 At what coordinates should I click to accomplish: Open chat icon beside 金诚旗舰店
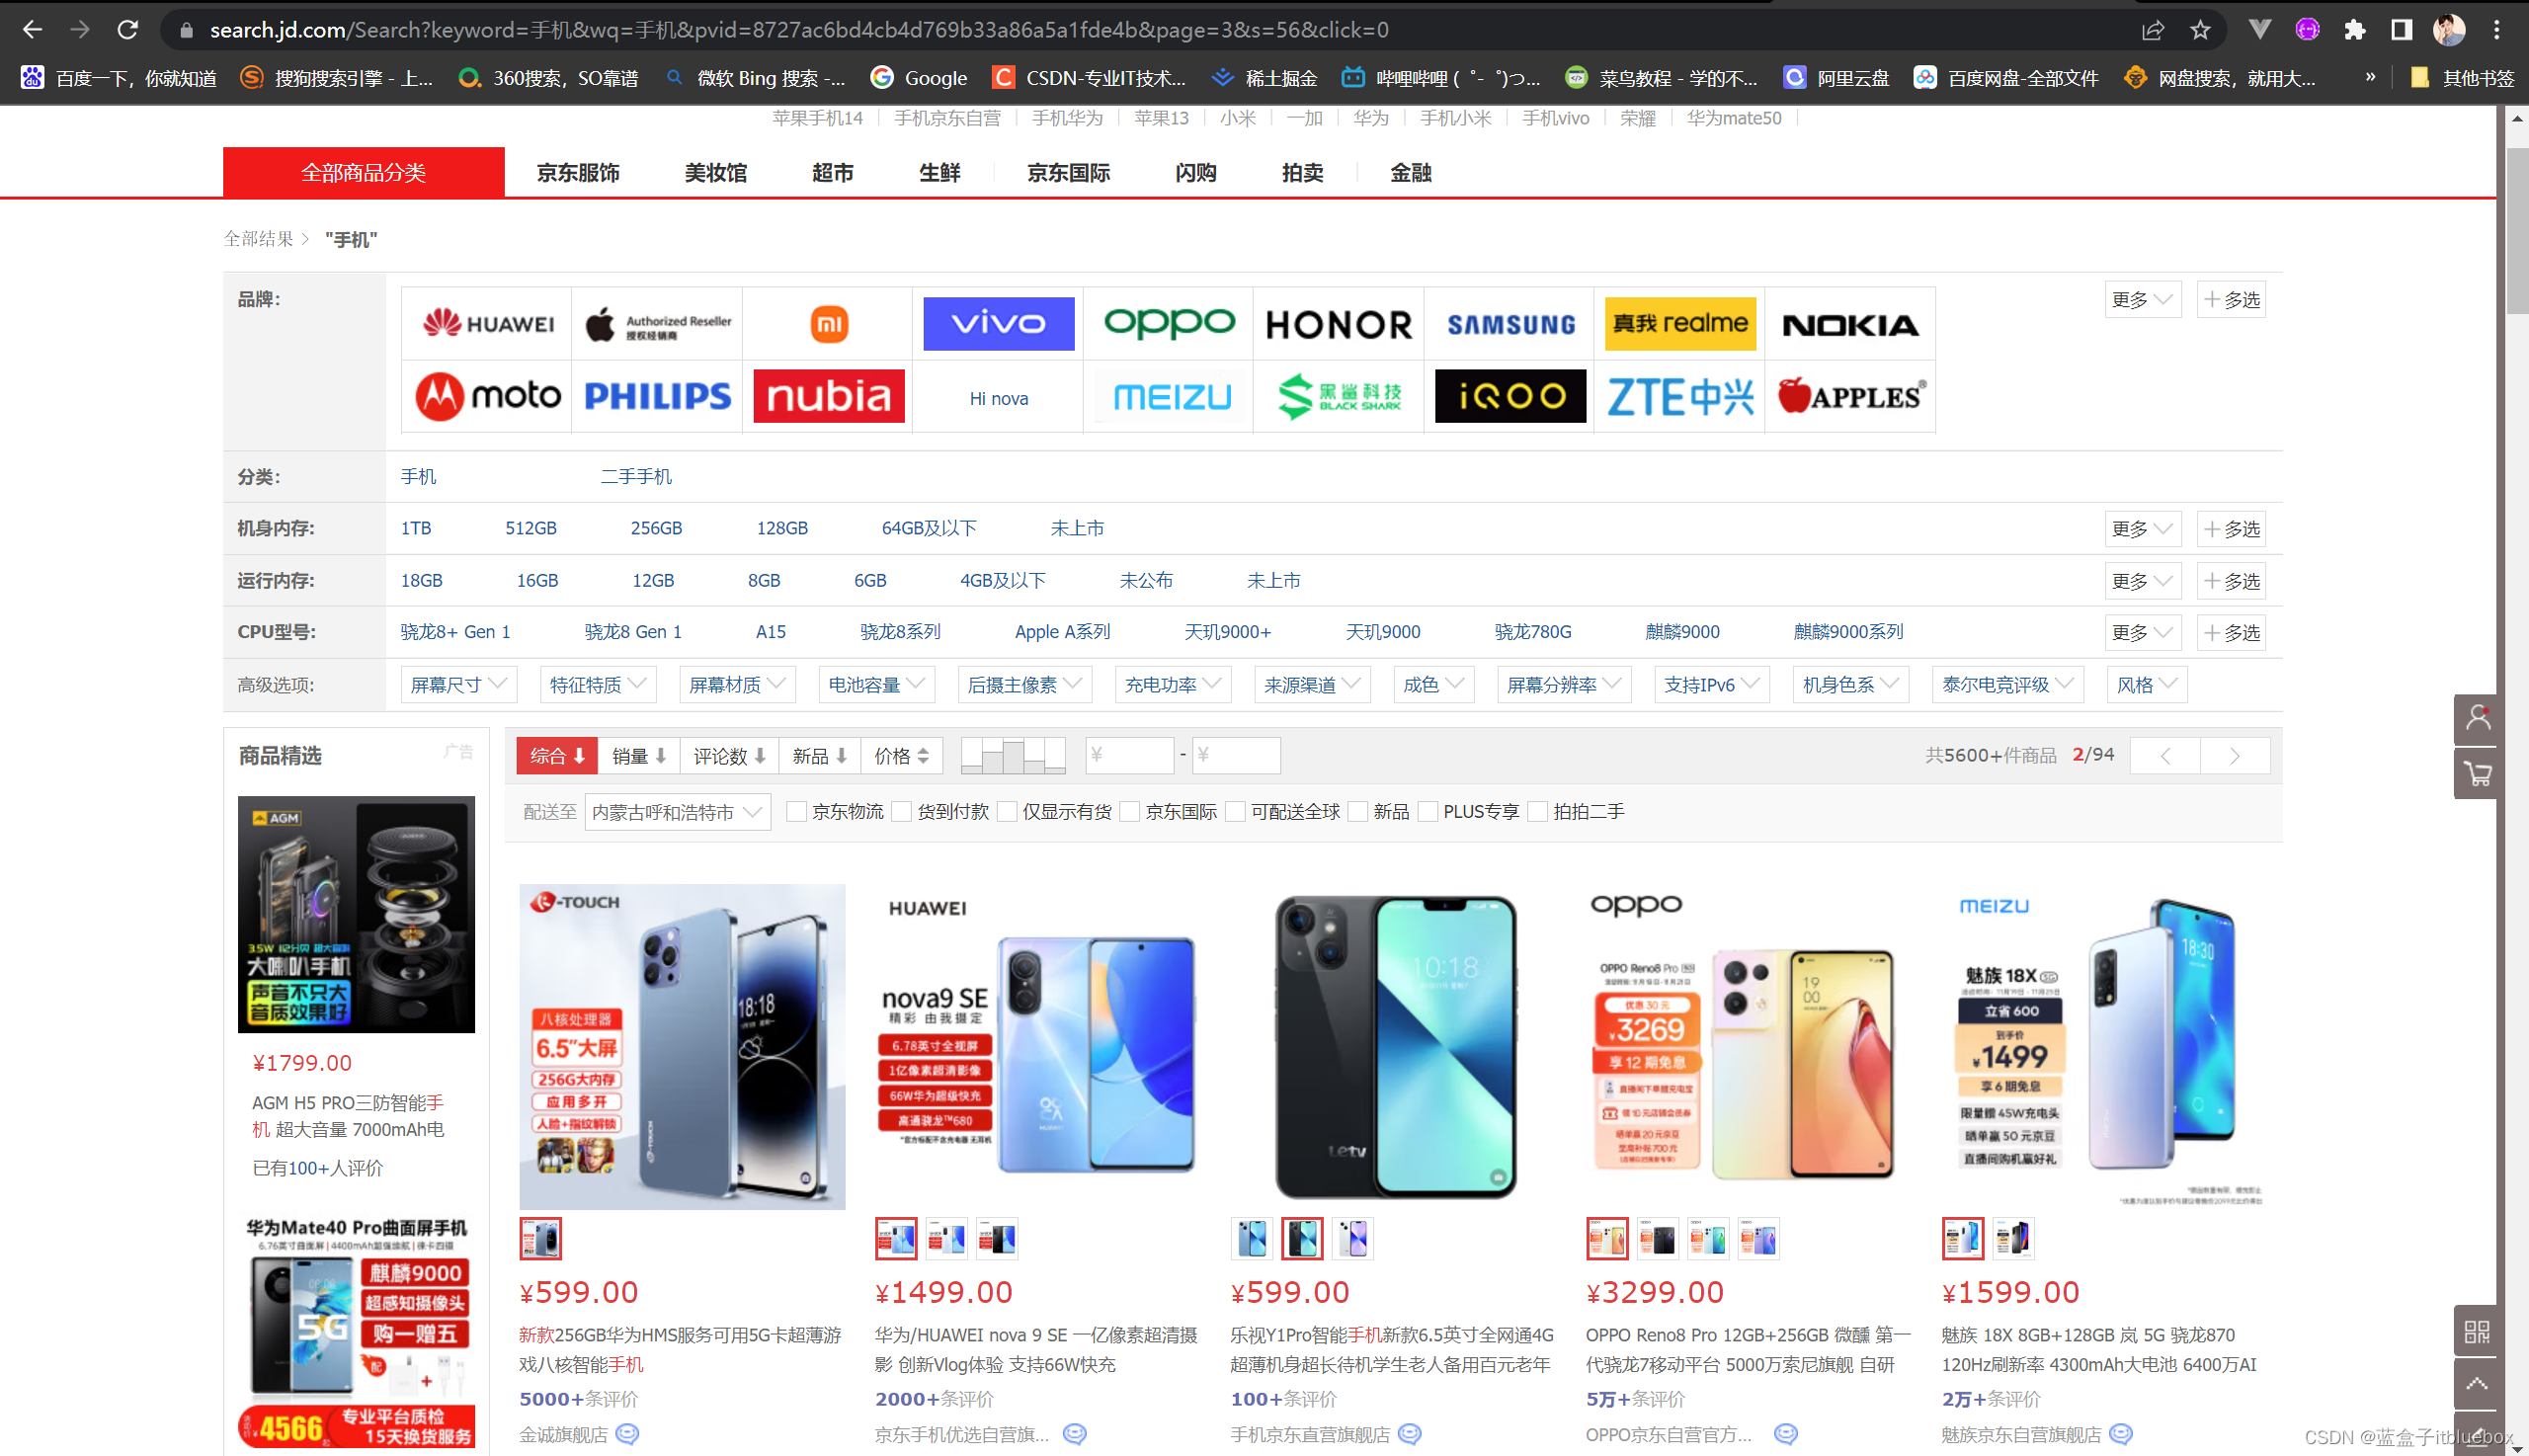[627, 1434]
